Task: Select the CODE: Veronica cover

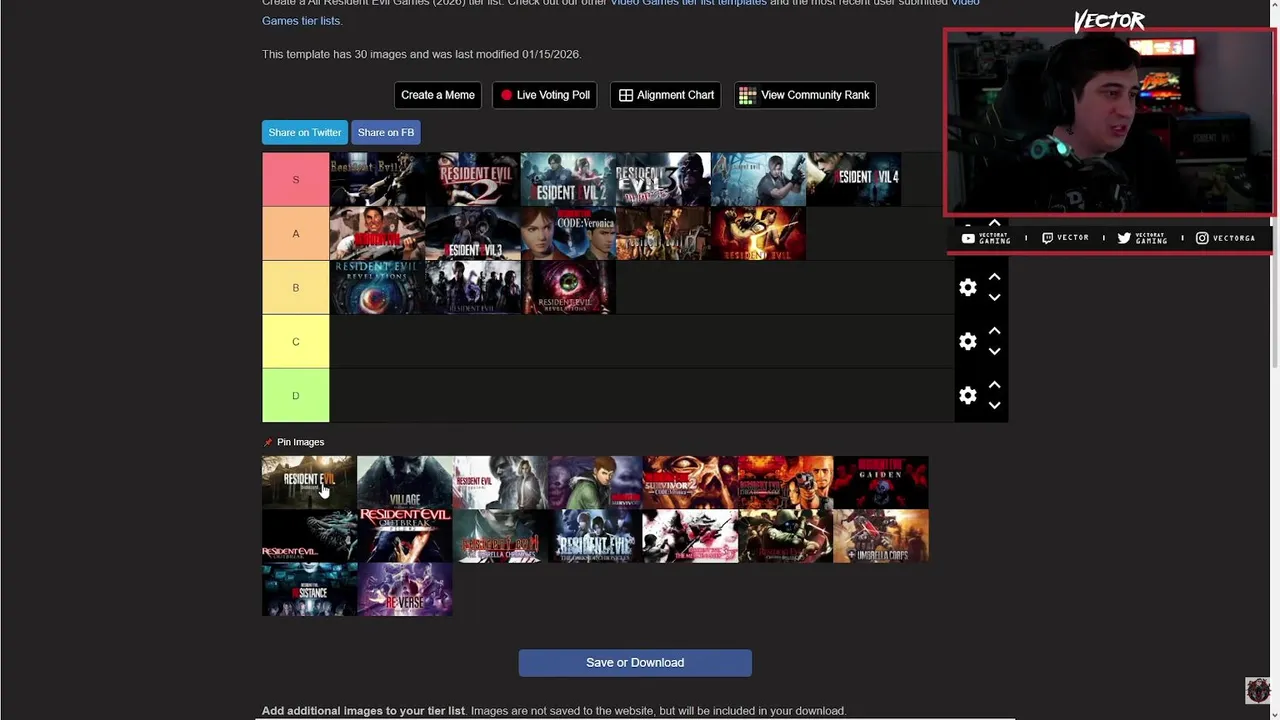Action: coord(568,233)
